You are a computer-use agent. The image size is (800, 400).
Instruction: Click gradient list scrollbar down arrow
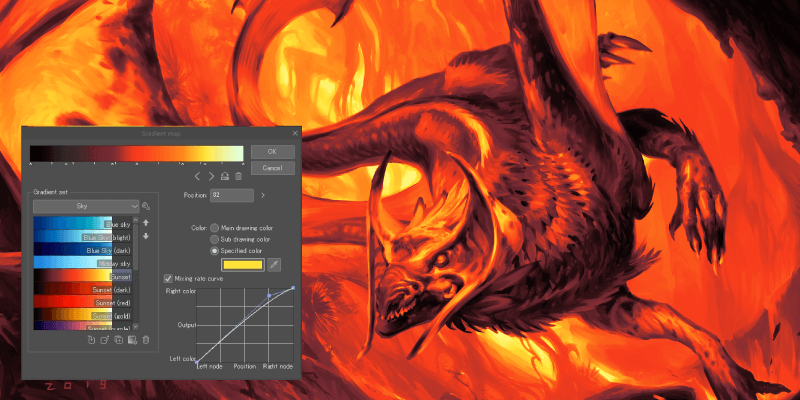tap(135, 327)
